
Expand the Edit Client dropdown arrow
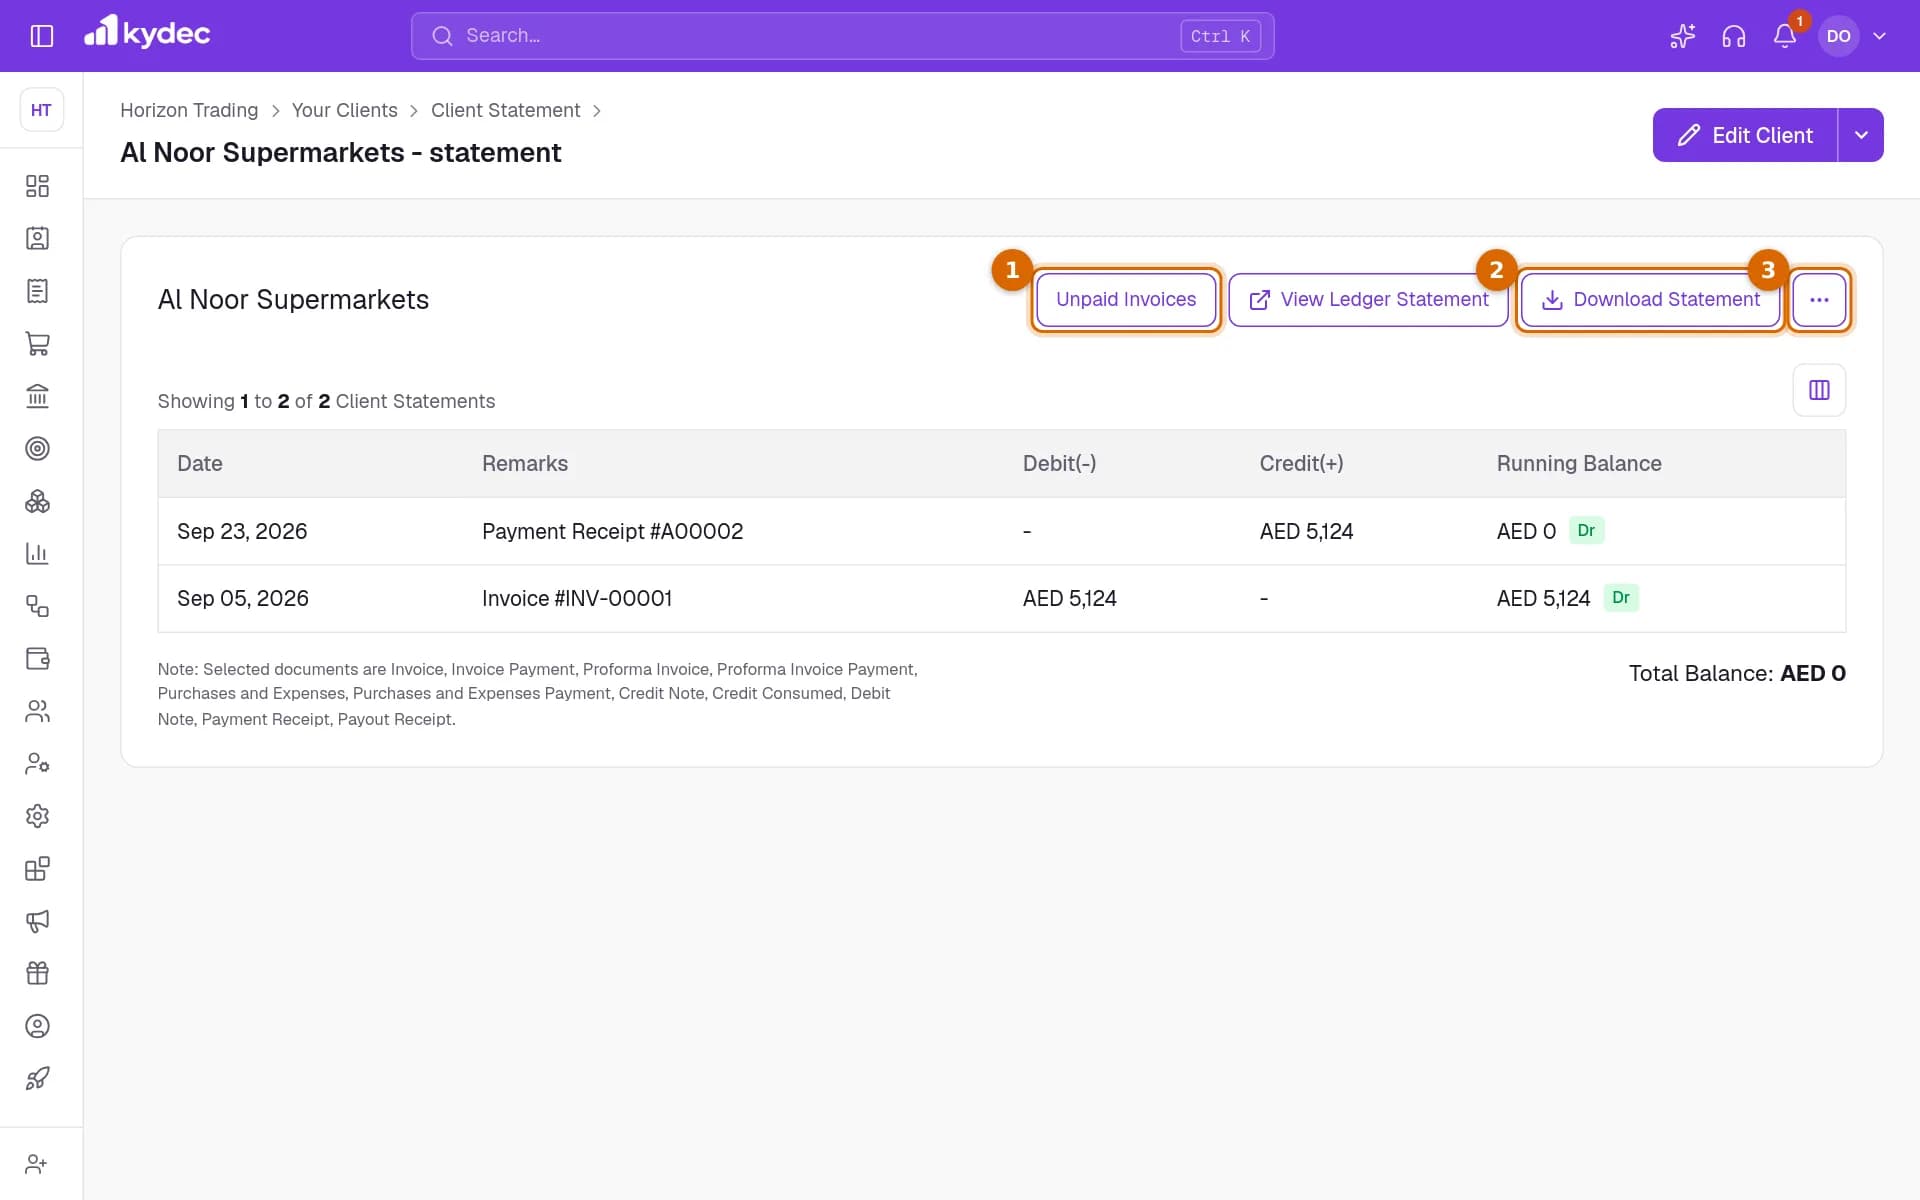point(1861,135)
